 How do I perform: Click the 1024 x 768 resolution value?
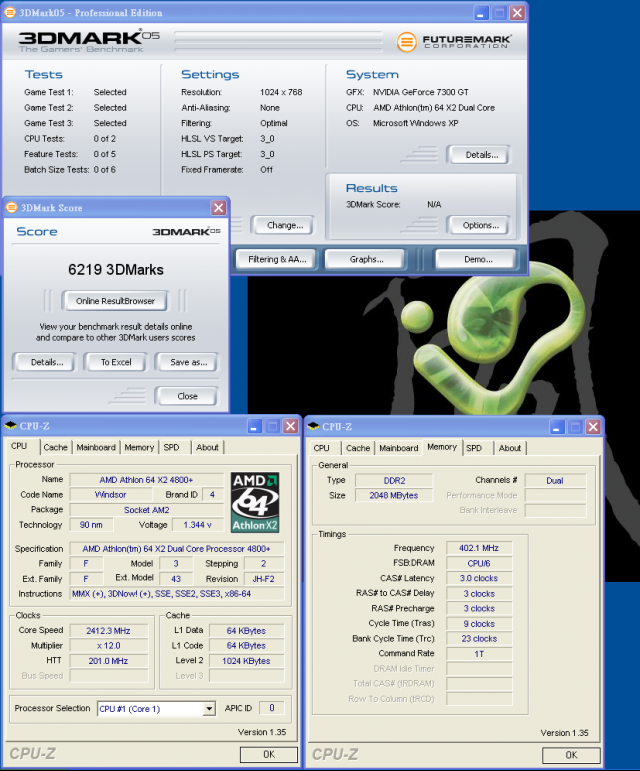click(281, 92)
